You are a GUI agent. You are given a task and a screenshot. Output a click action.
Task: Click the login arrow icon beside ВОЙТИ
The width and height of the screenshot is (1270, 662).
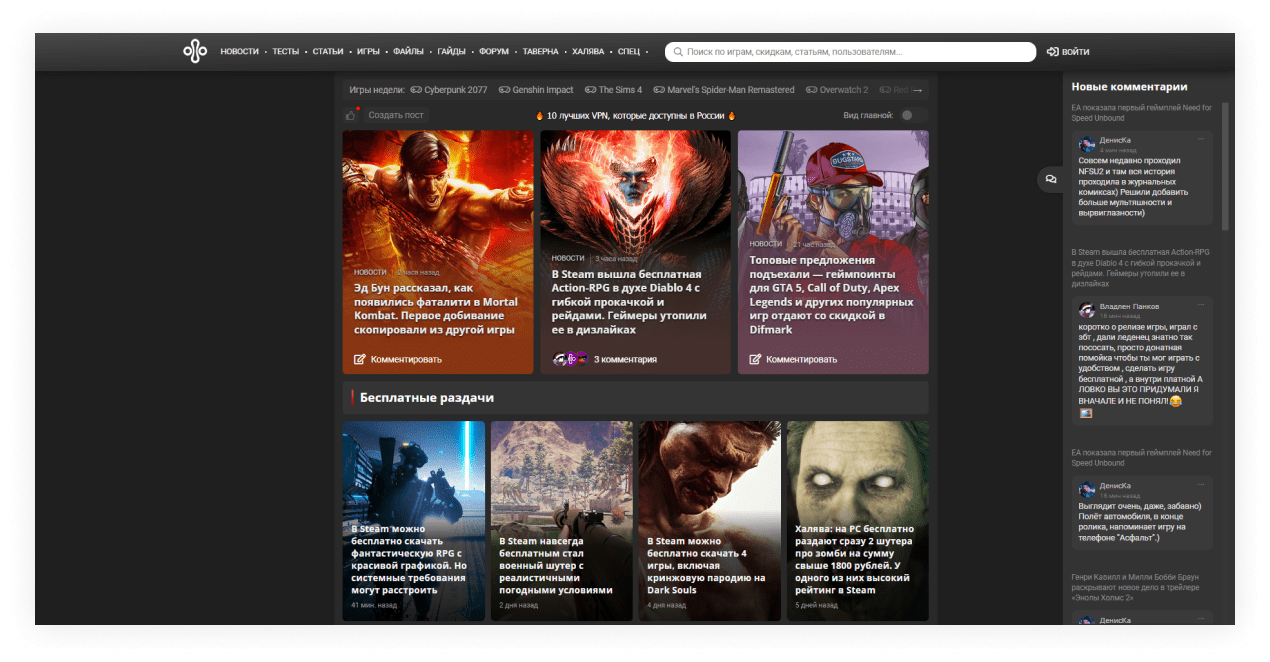point(1052,52)
